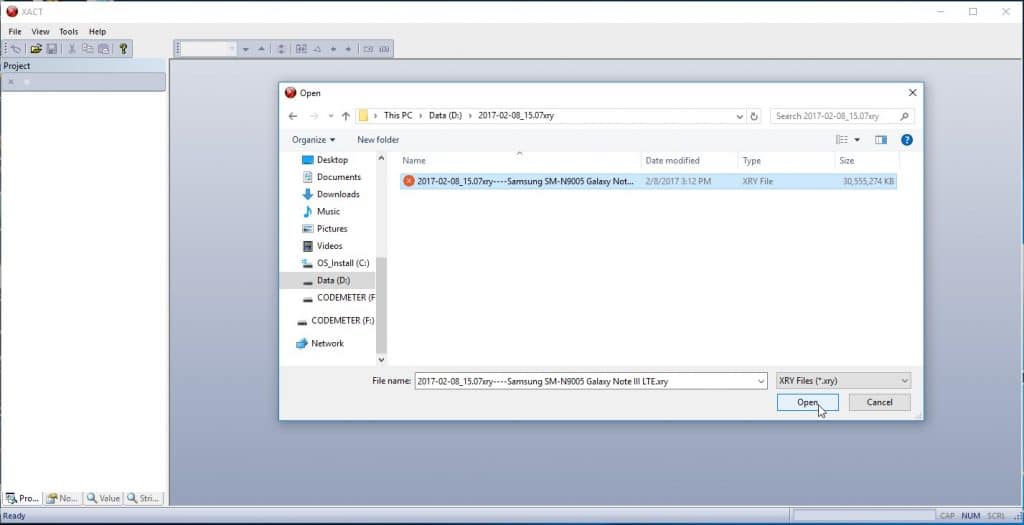Image resolution: width=1024 pixels, height=525 pixels.
Task: Select Network in the navigation pane
Action: click(320, 343)
